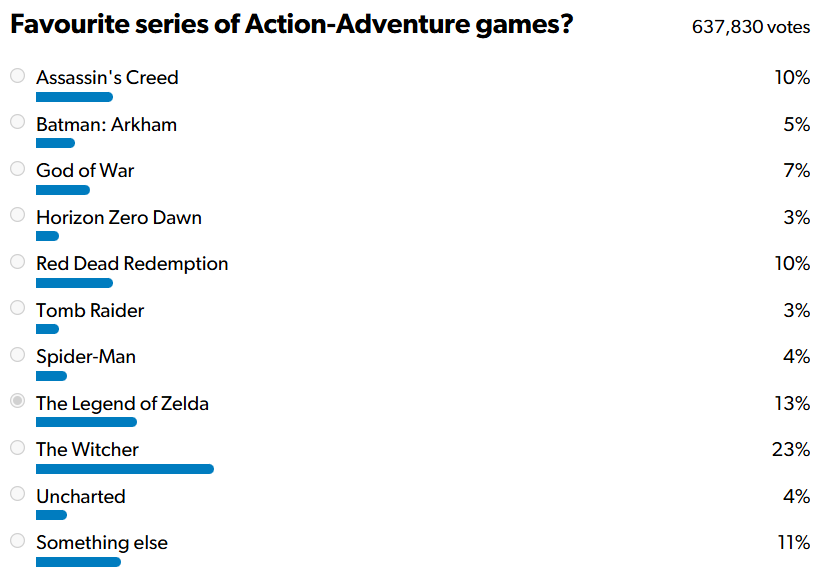Click the Horizon Zero Dawn label
Screen dimensions: 825x581
tap(119, 217)
